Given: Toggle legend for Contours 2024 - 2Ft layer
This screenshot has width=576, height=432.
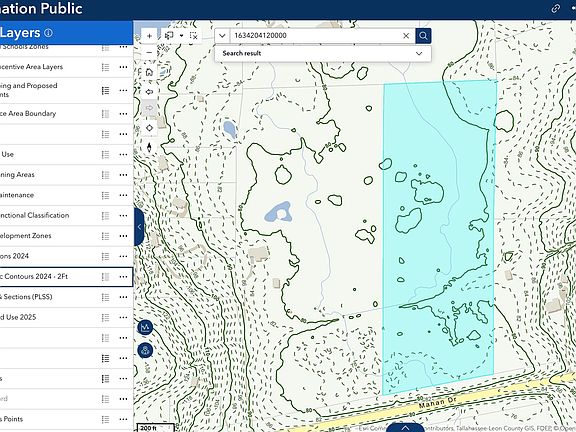Looking at the screenshot, I should point(105,277).
